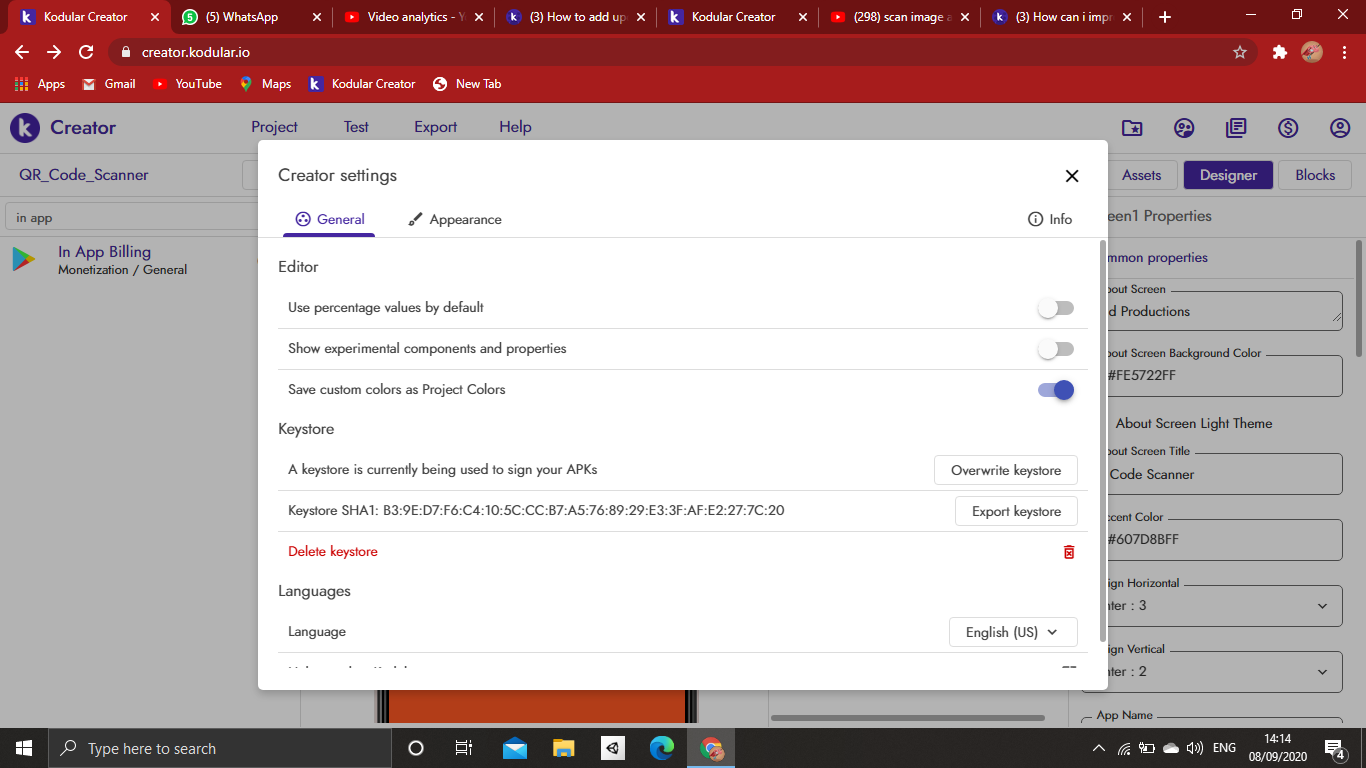The image size is (1366, 768).
Task: Reload the page in Chrome
Action: click(86, 52)
